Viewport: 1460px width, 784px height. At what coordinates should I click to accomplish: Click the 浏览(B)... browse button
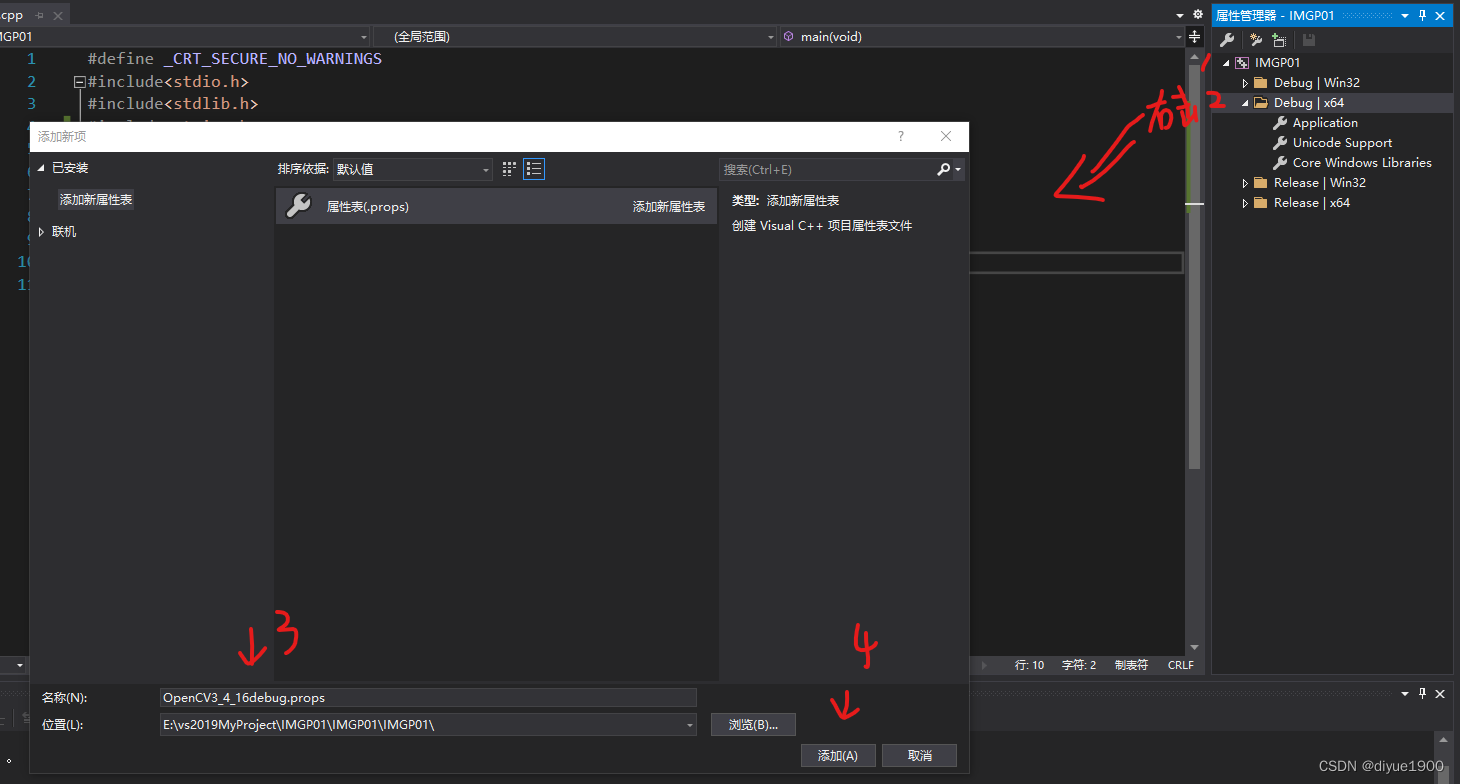753,724
